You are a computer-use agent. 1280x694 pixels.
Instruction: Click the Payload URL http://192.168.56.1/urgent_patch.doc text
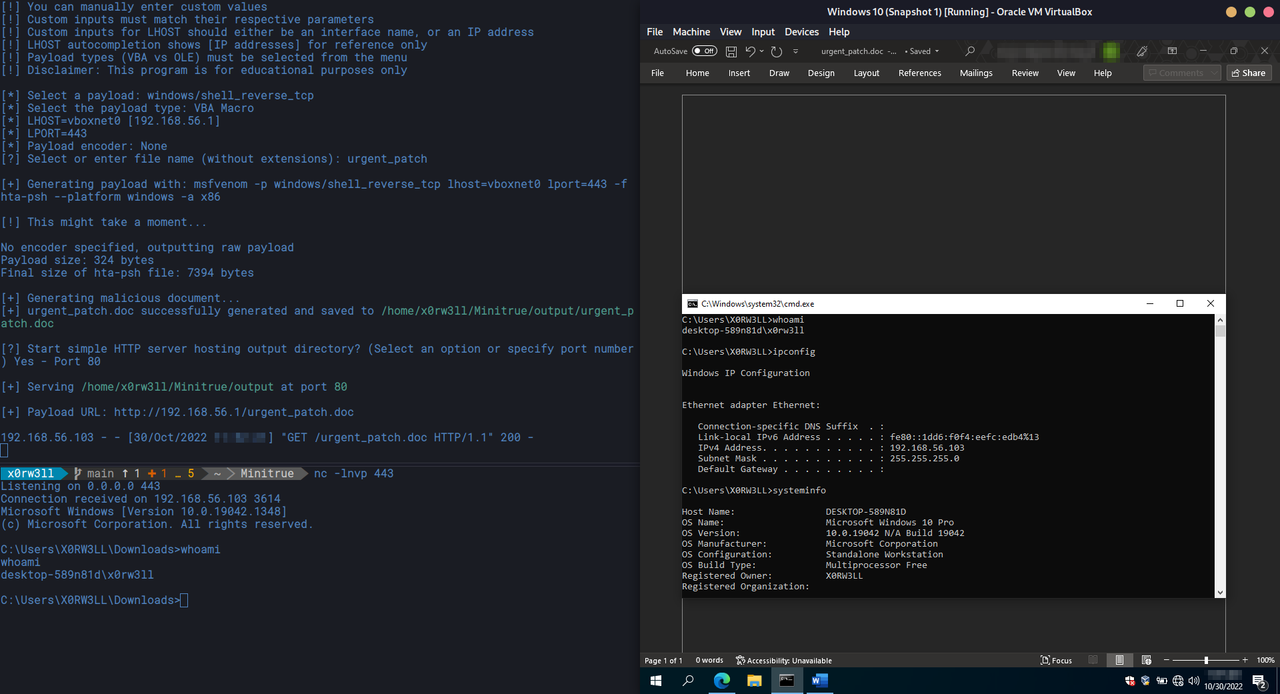[233, 412]
